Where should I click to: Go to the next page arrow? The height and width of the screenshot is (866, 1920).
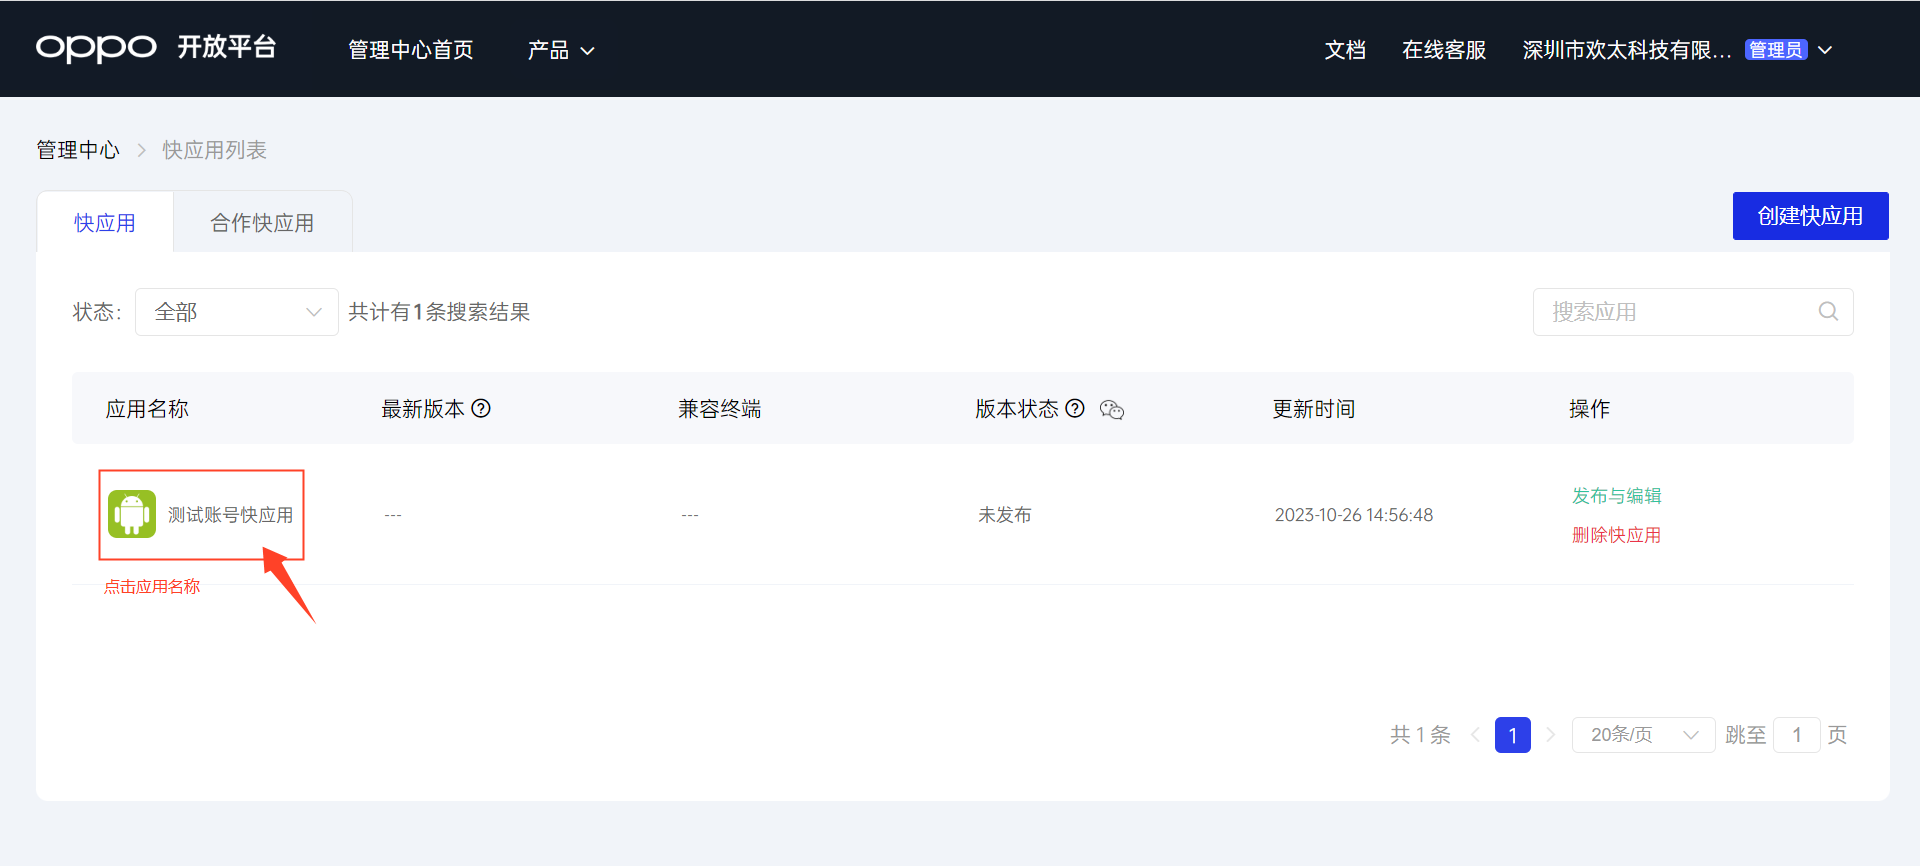pyautogui.click(x=1551, y=735)
